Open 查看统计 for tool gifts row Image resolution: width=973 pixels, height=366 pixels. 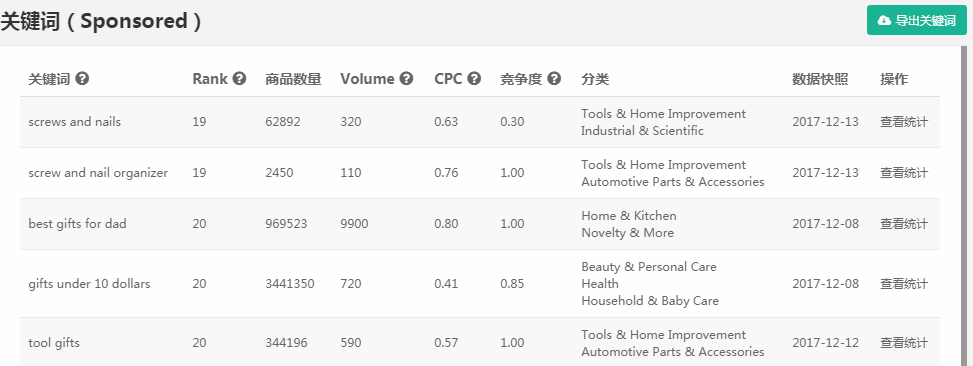tap(904, 343)
